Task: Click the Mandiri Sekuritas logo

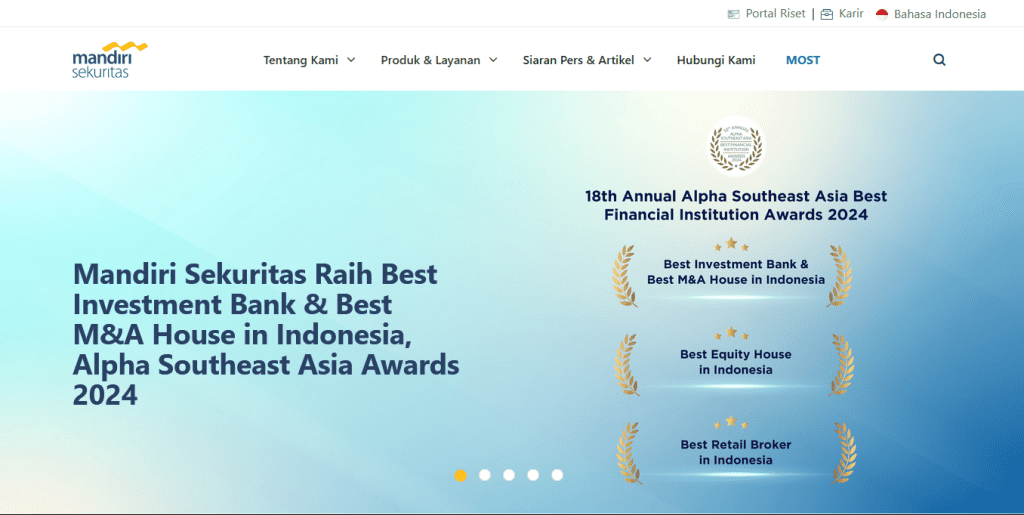Action: tap(110, 59)
